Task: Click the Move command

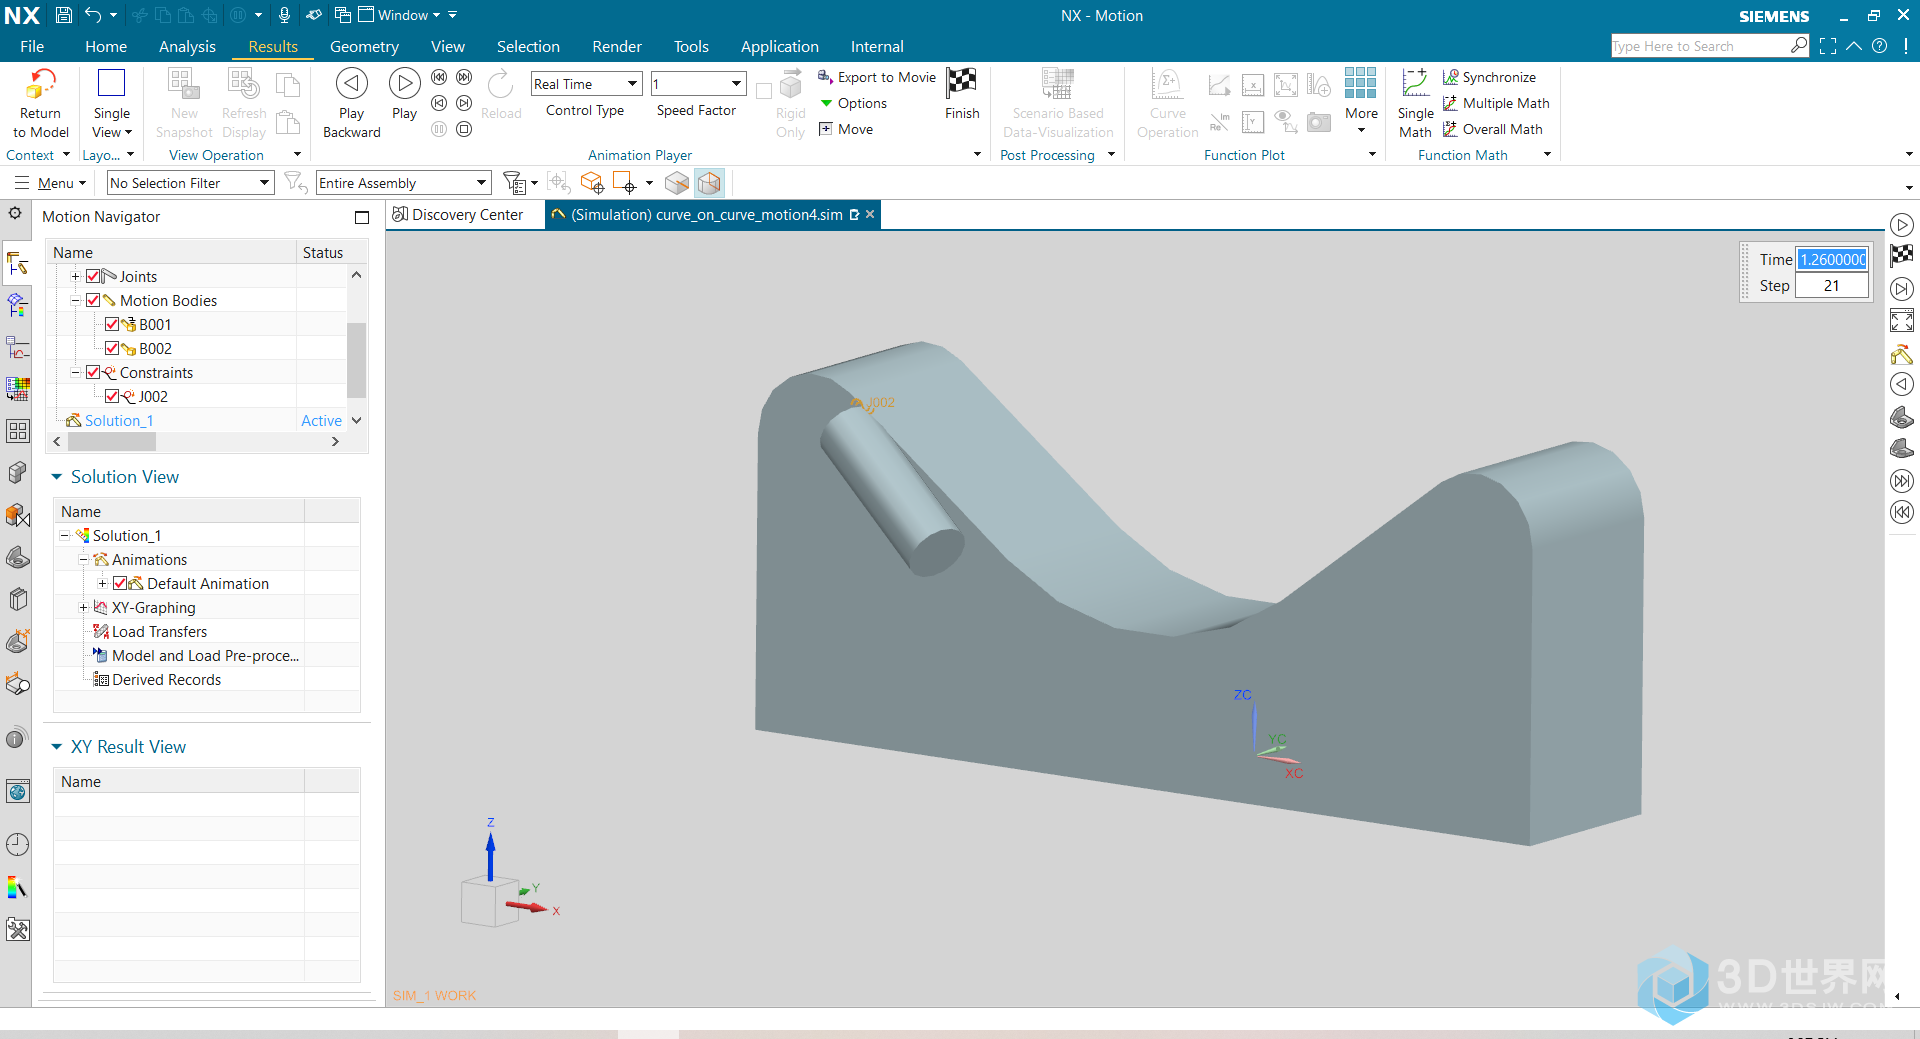Action: tap(846, 129)
